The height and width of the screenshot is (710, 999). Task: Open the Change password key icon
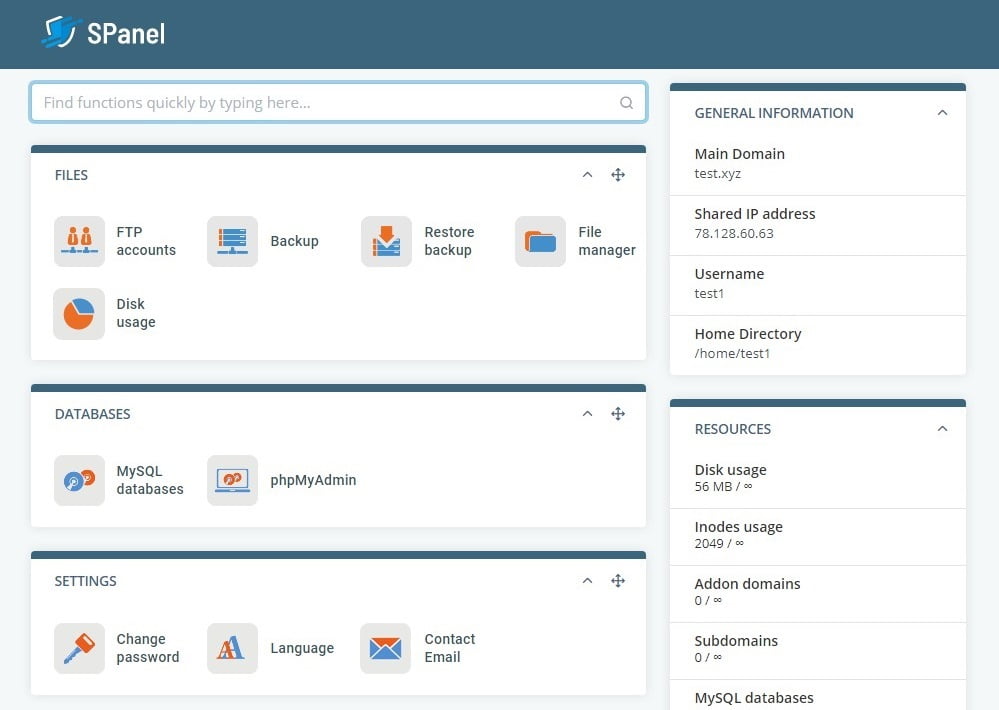tap(79, 648)
